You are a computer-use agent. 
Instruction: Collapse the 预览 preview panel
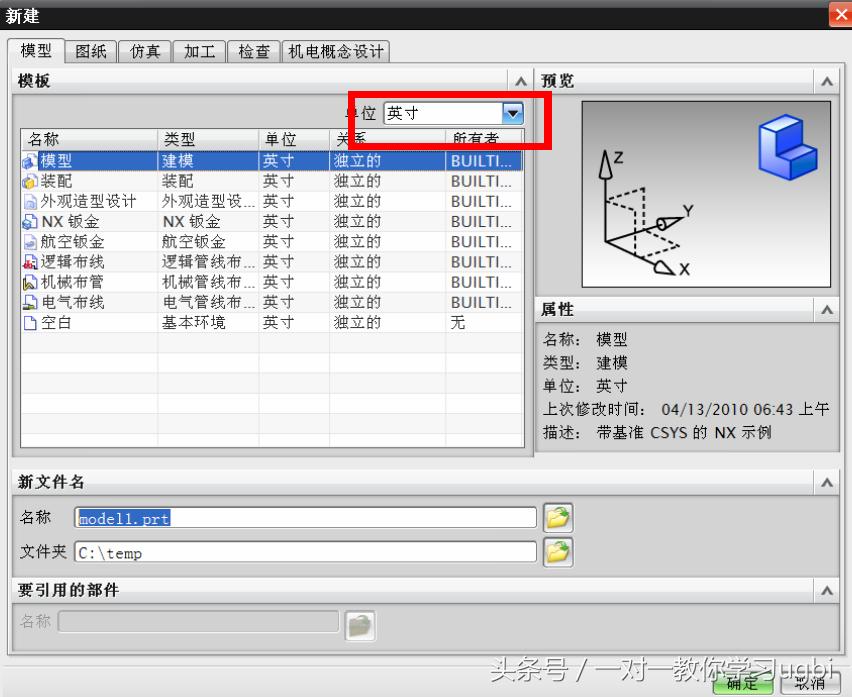click(x=827, y=80)
